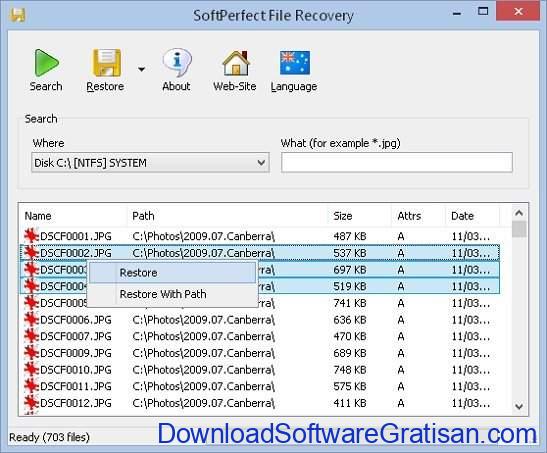Image resolution: width=547 pixels, height=453 pixels.
Task: Click the red icon beside DSCF0001.JPG
Action: click(31, 236)
